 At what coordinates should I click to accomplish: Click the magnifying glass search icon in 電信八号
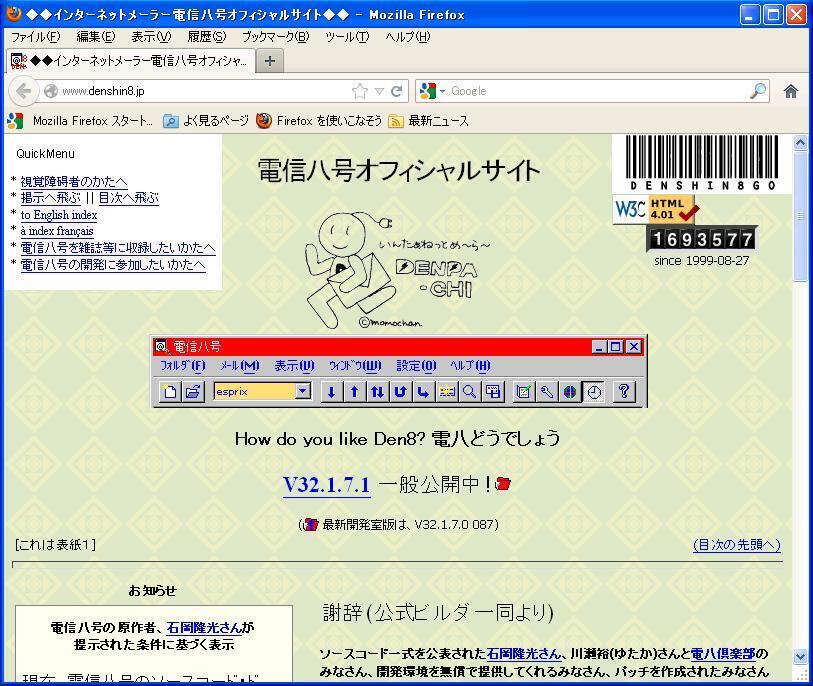click(469, 391)
